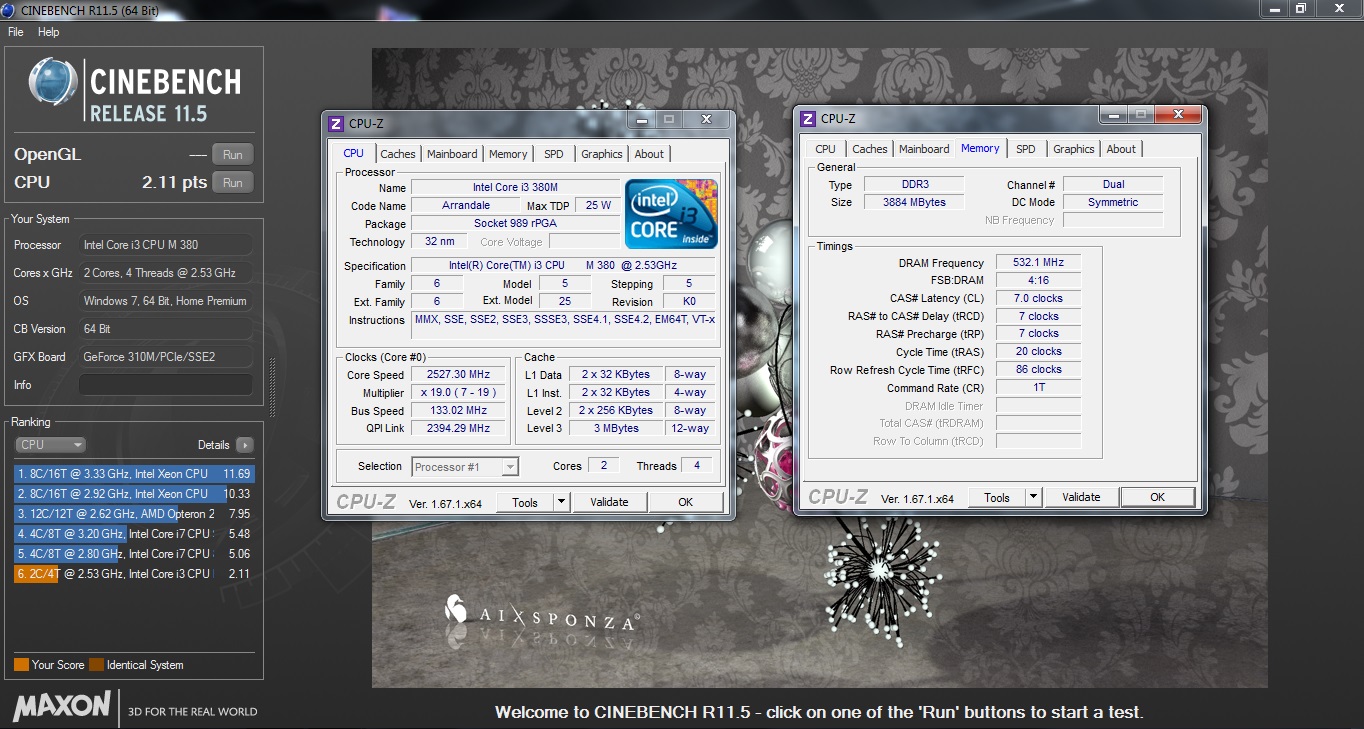This screenshot has width=1364, height=729.
Task: Open Mainboard tab in left CPU-Z window
Action: 452,154
